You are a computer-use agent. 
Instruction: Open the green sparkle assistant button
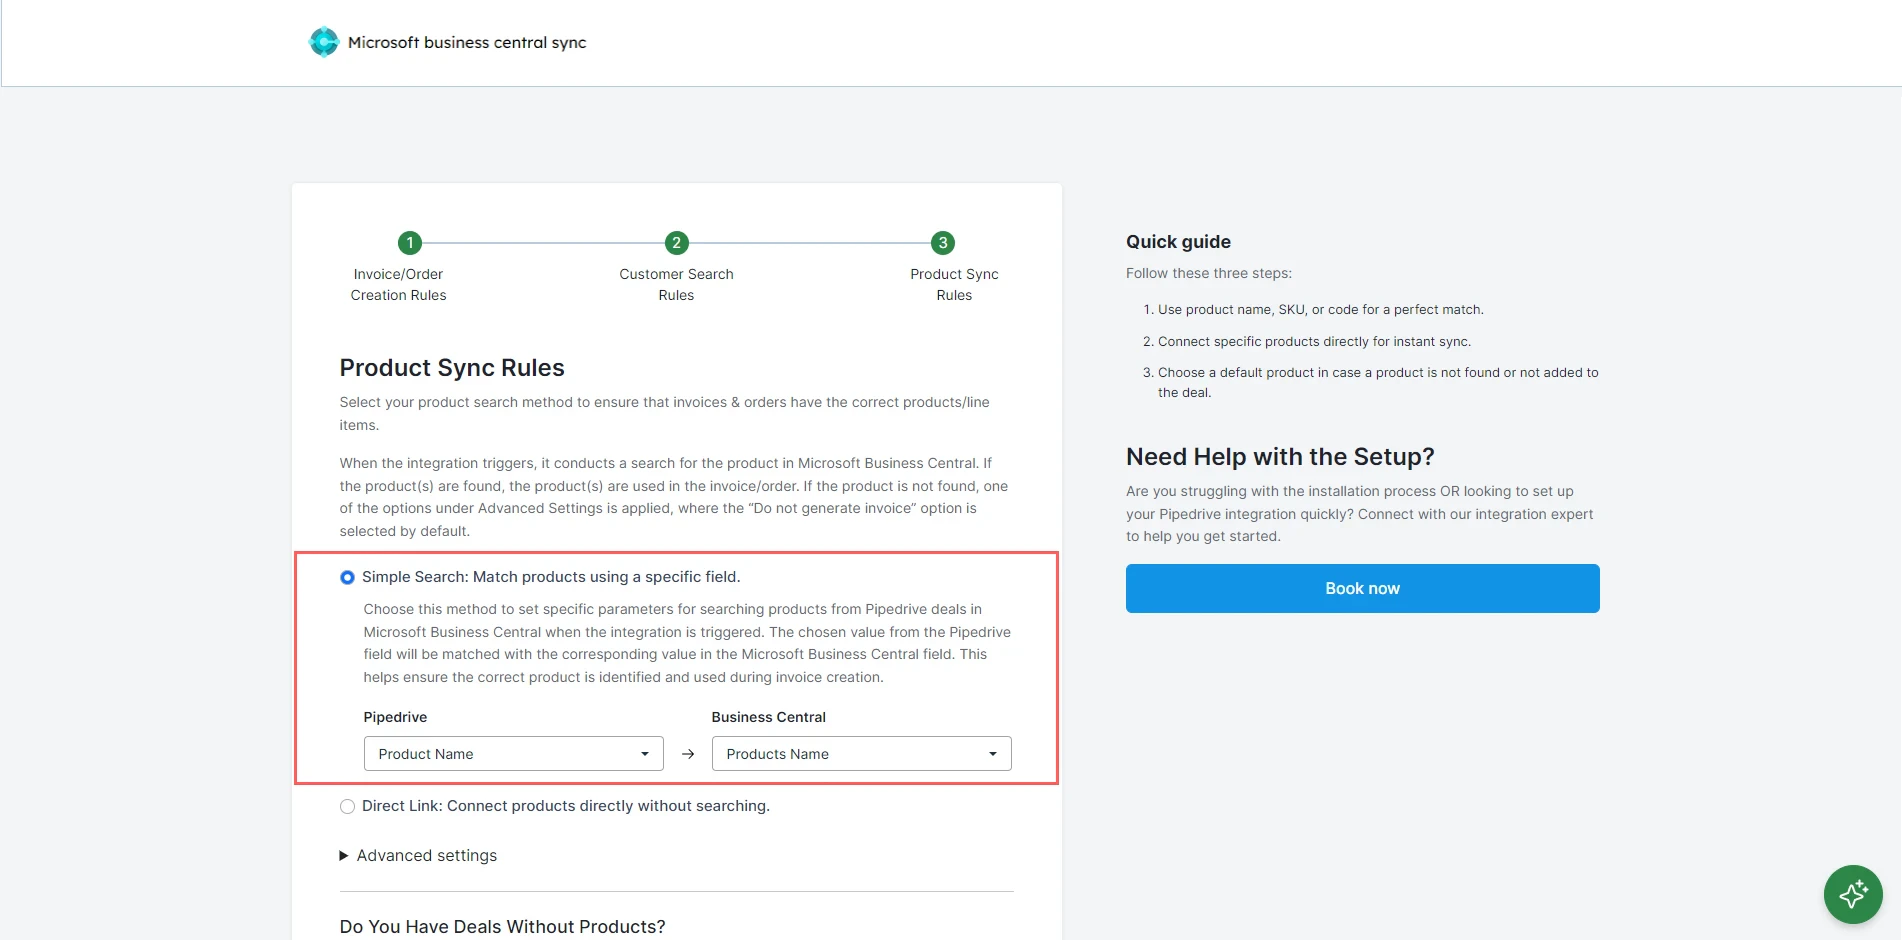tap(1853, 894)
